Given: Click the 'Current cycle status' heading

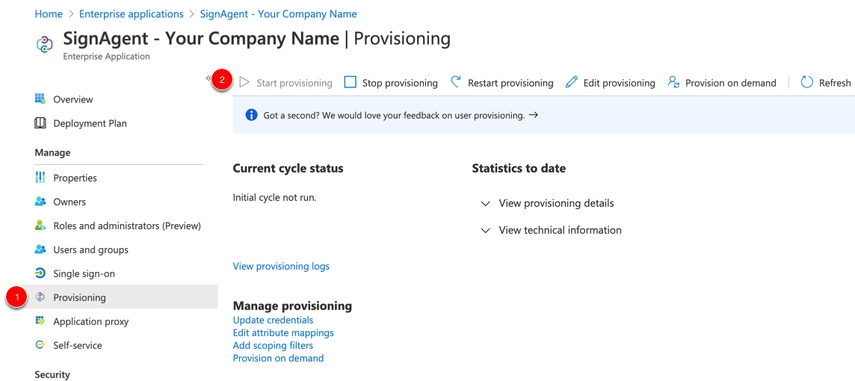Looking at the screenshot, I should [288, 168].
